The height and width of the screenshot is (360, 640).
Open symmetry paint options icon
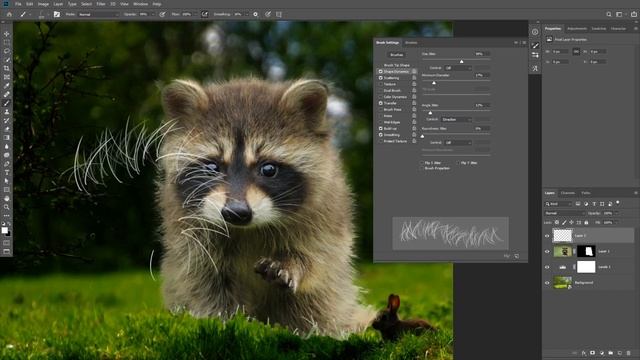click(279, 14)
